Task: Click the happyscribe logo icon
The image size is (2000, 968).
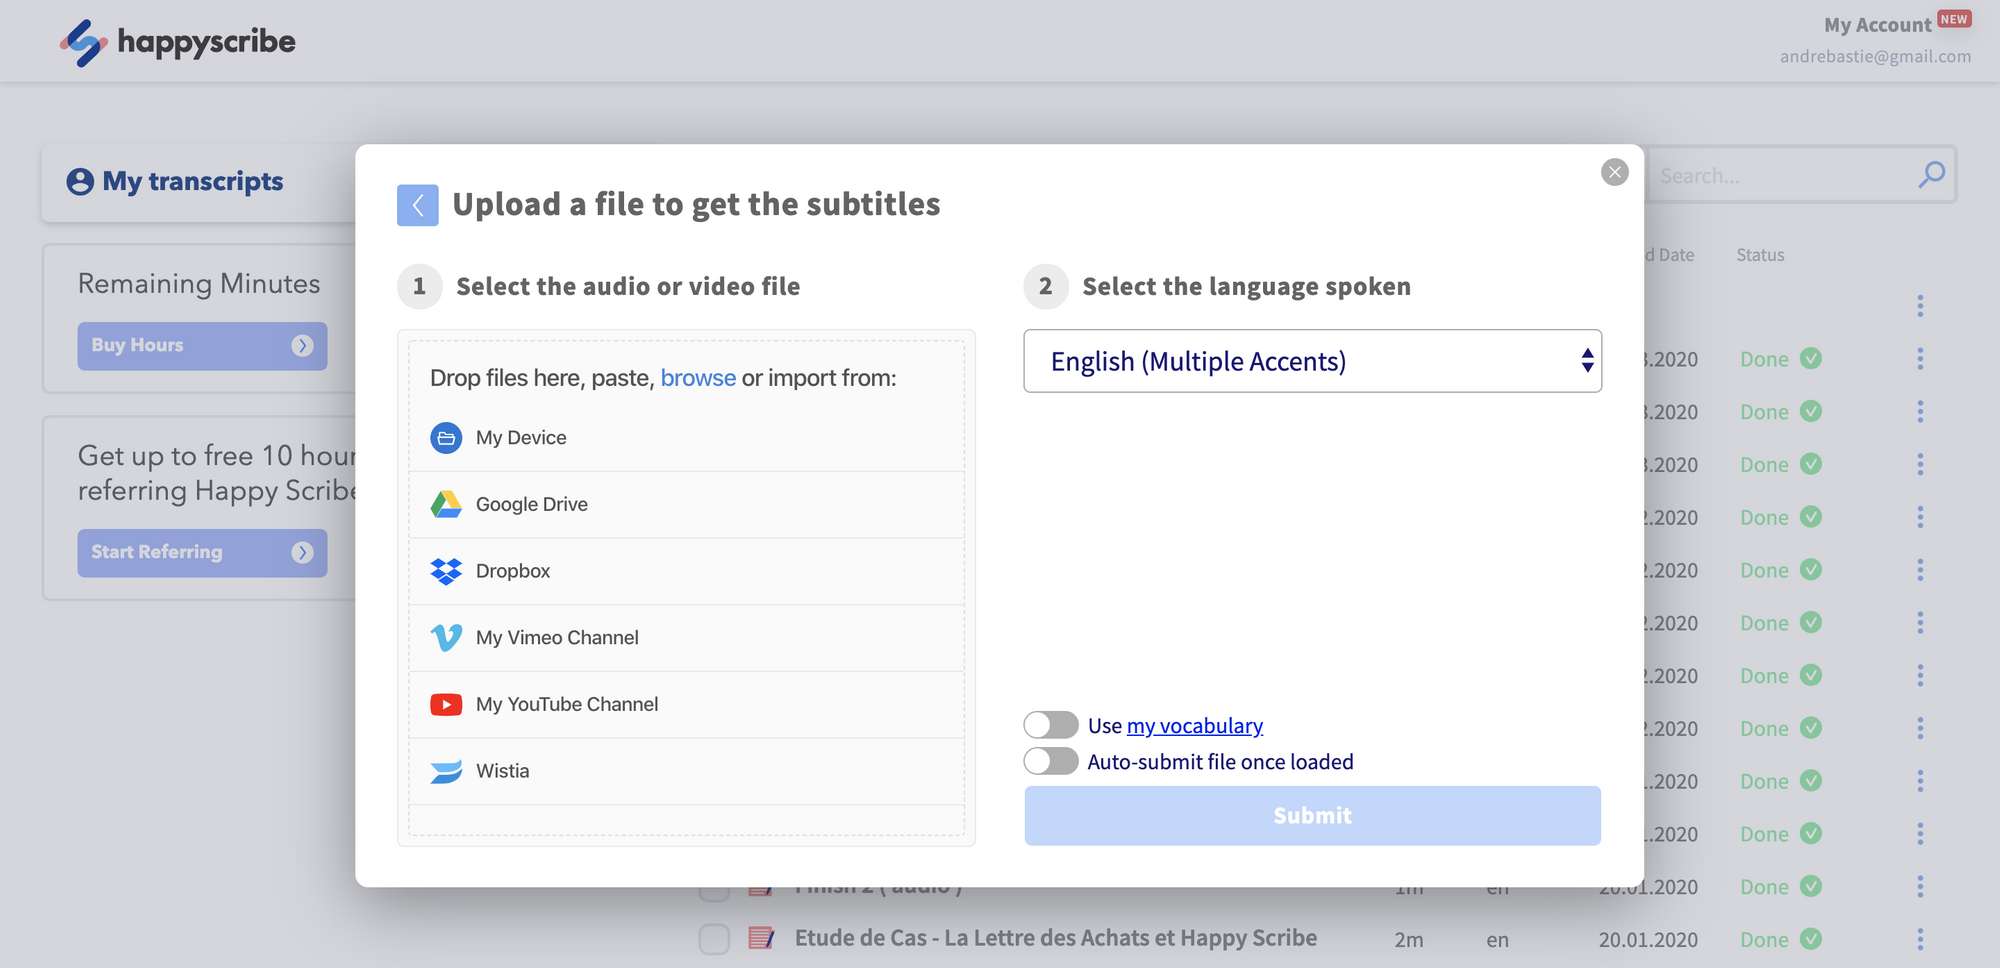Action: coord(83,43)
